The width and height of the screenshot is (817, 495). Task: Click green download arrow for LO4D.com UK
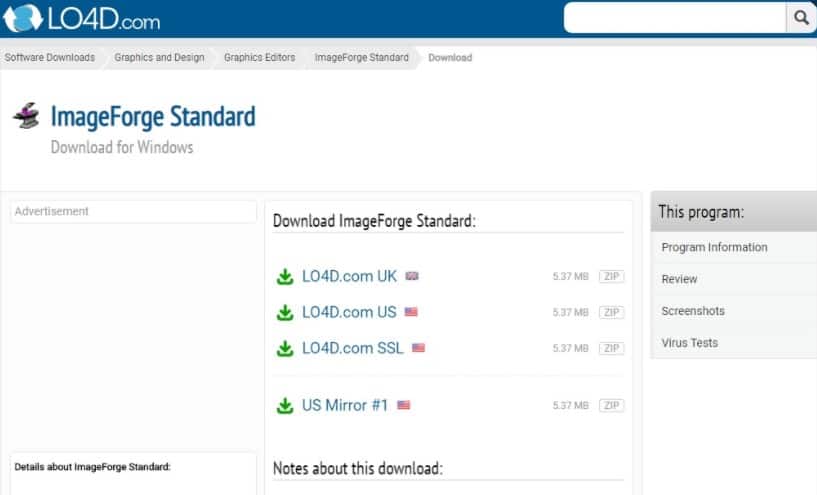click(285, 277)
